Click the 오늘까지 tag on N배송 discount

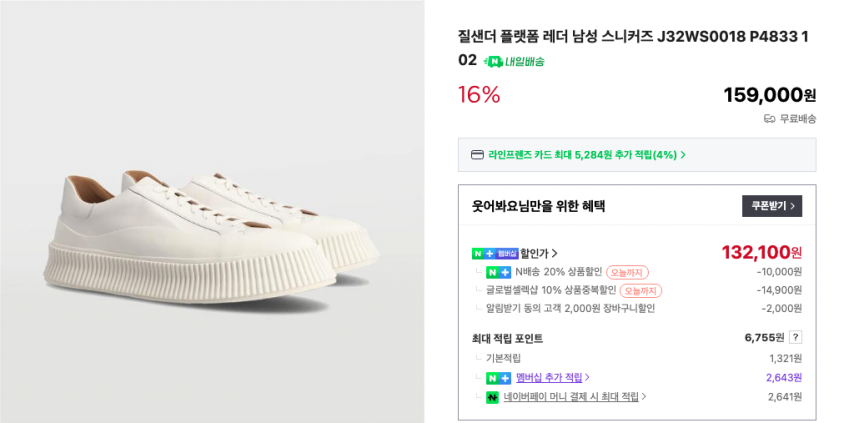coord(627,272)
